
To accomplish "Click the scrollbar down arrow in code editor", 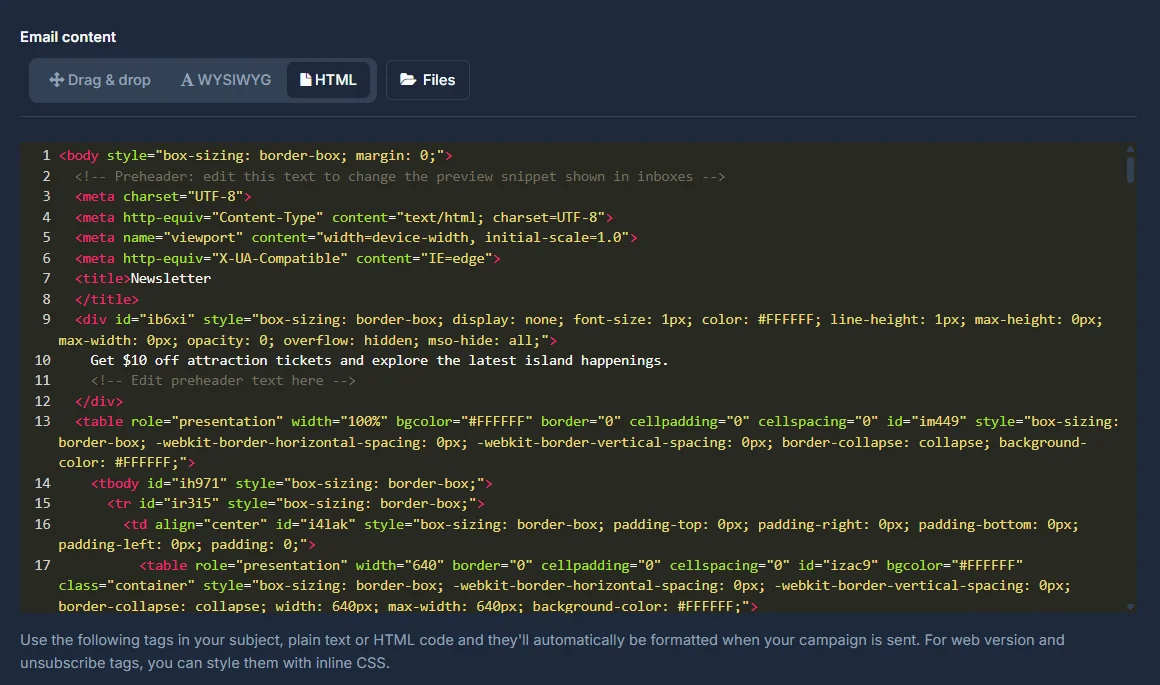I will [x=1130, y=607].
